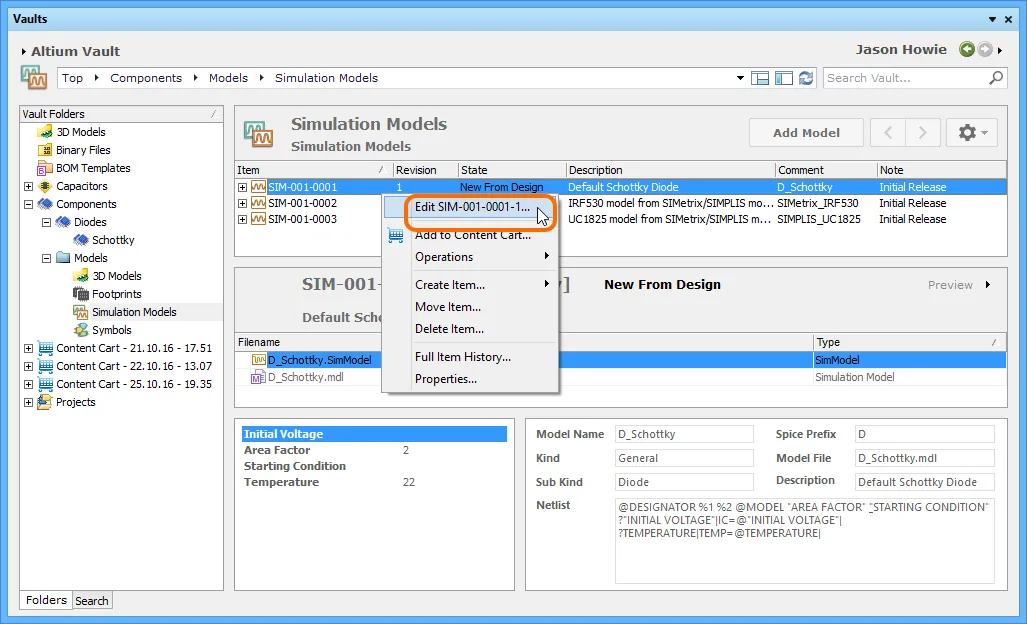The image size is (1027, 624).
Task: Click the Models breadcrumb link
Action: 229,78
